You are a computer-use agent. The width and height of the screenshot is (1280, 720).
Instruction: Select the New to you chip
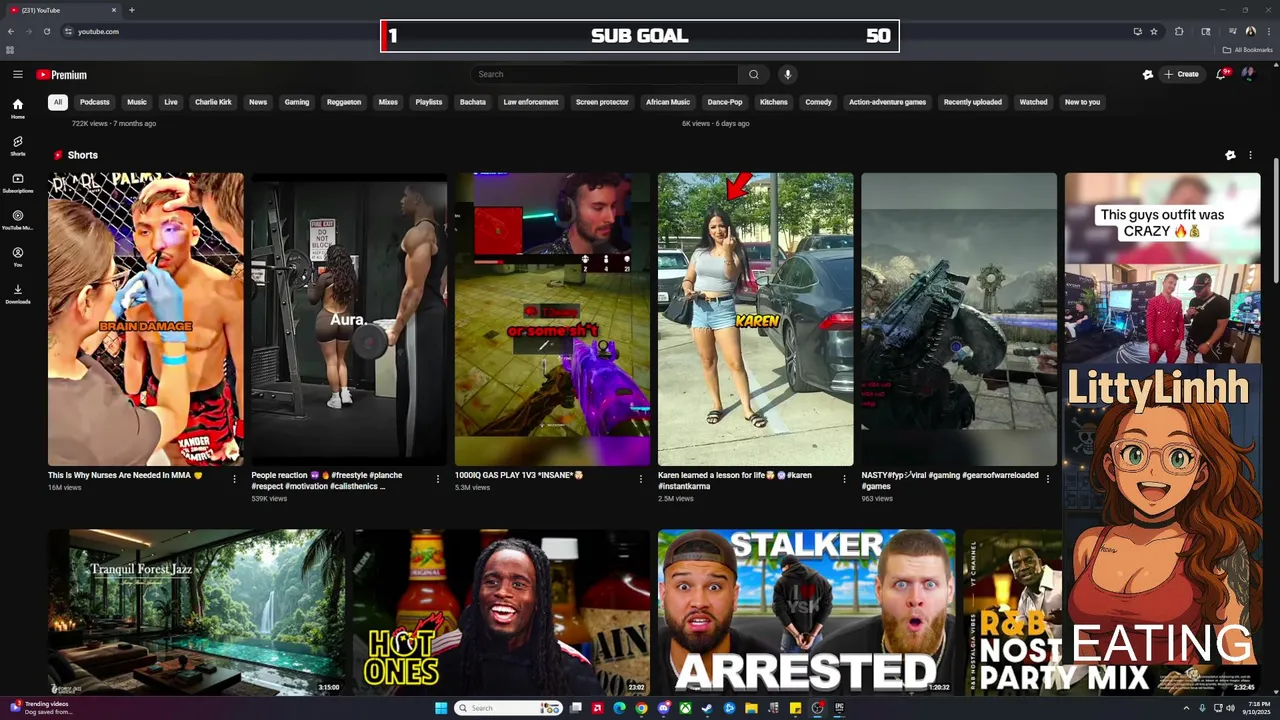pyautogui.click(x=1082, y=102)
